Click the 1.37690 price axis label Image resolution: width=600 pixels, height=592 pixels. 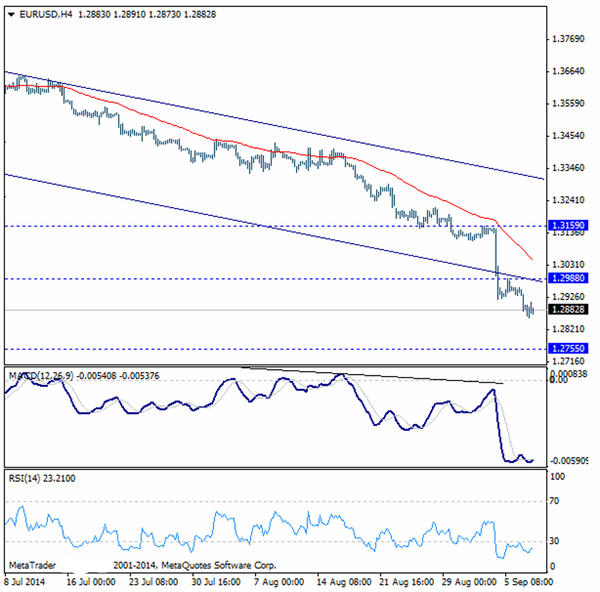569,40
